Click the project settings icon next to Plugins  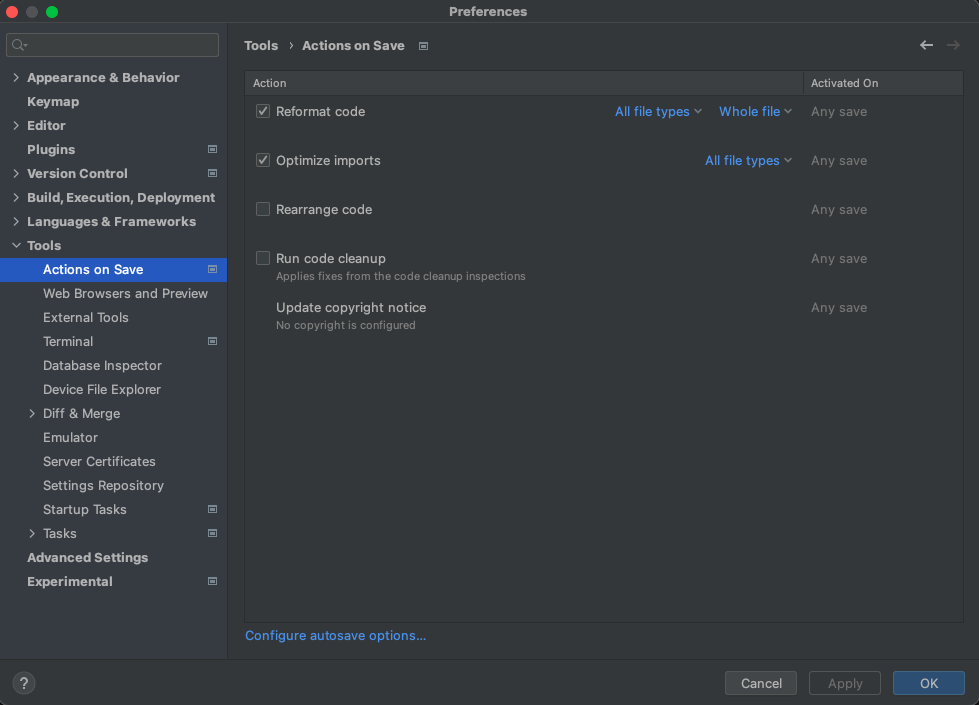click(212, 149)
